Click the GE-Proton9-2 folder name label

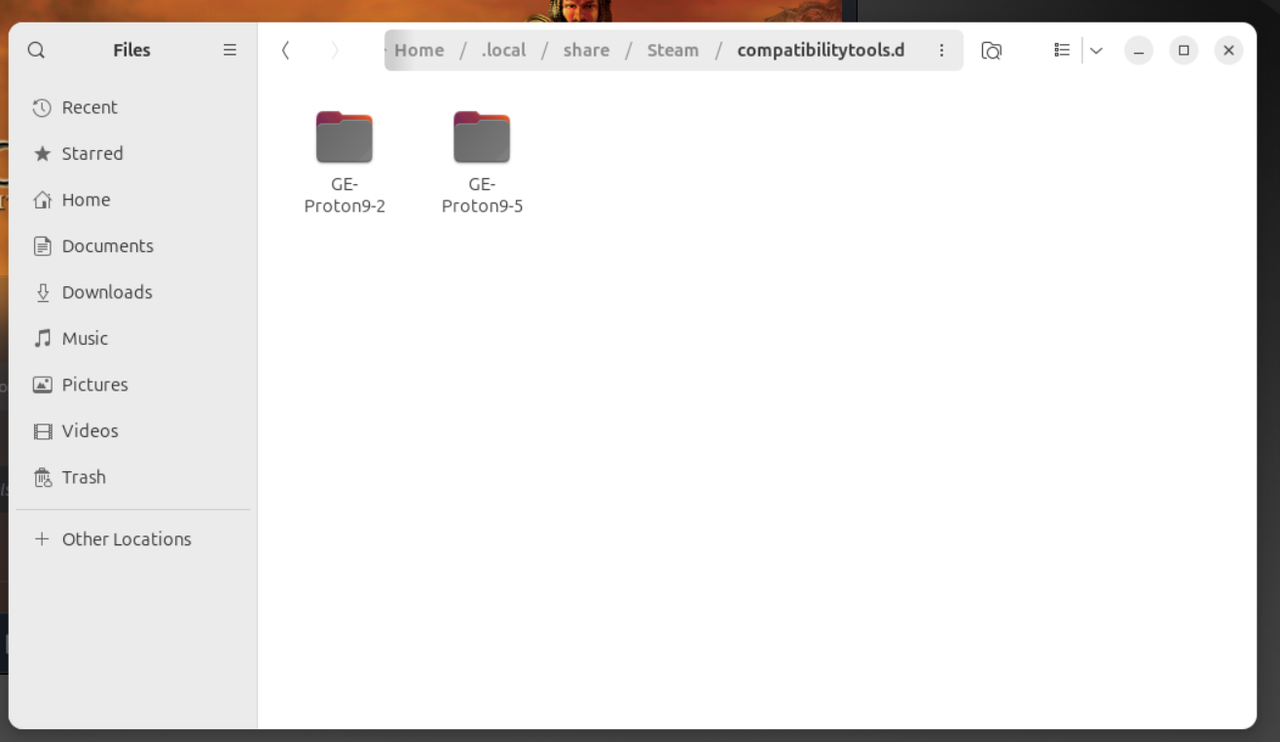(345, 195)
